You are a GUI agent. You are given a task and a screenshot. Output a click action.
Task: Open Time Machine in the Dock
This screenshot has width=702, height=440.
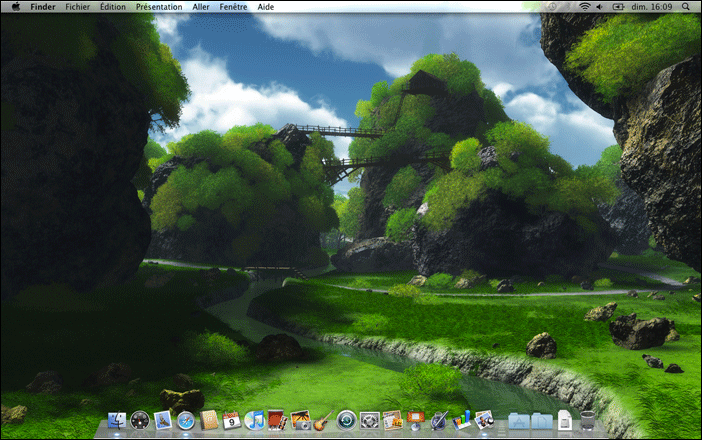click(x=347, y=421)
